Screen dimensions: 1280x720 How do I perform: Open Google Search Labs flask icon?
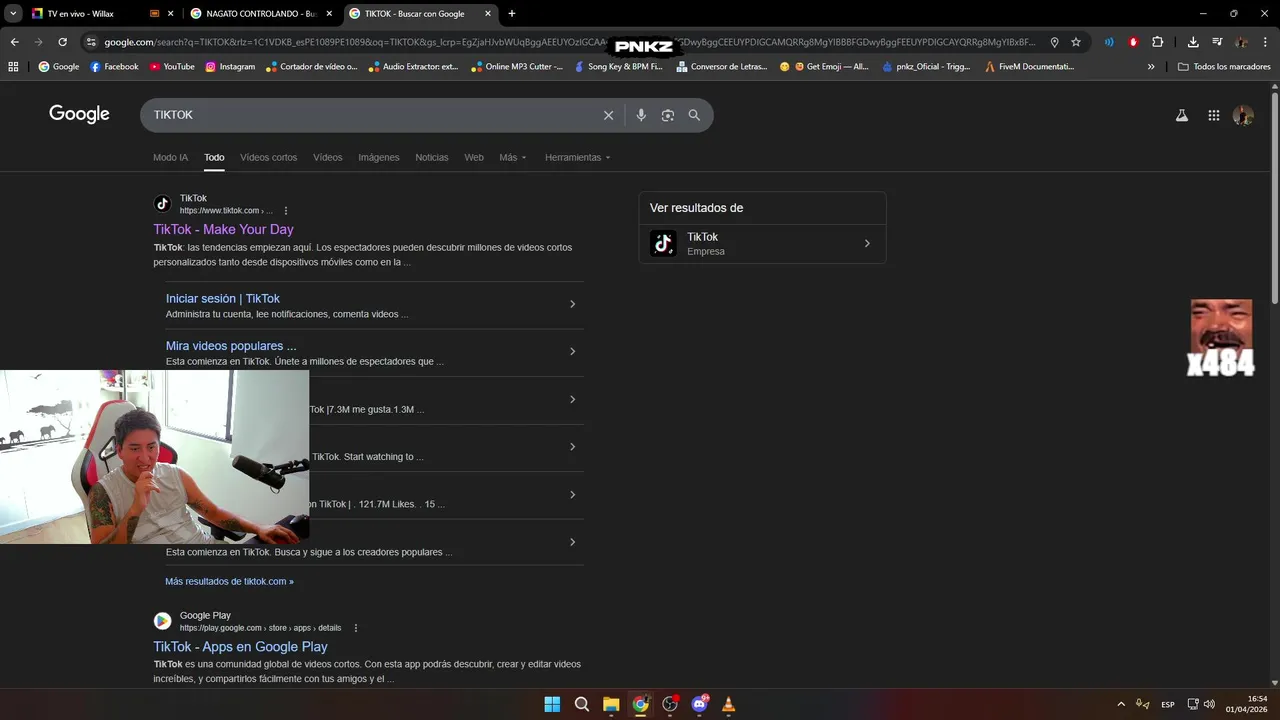click(1181, 115)
